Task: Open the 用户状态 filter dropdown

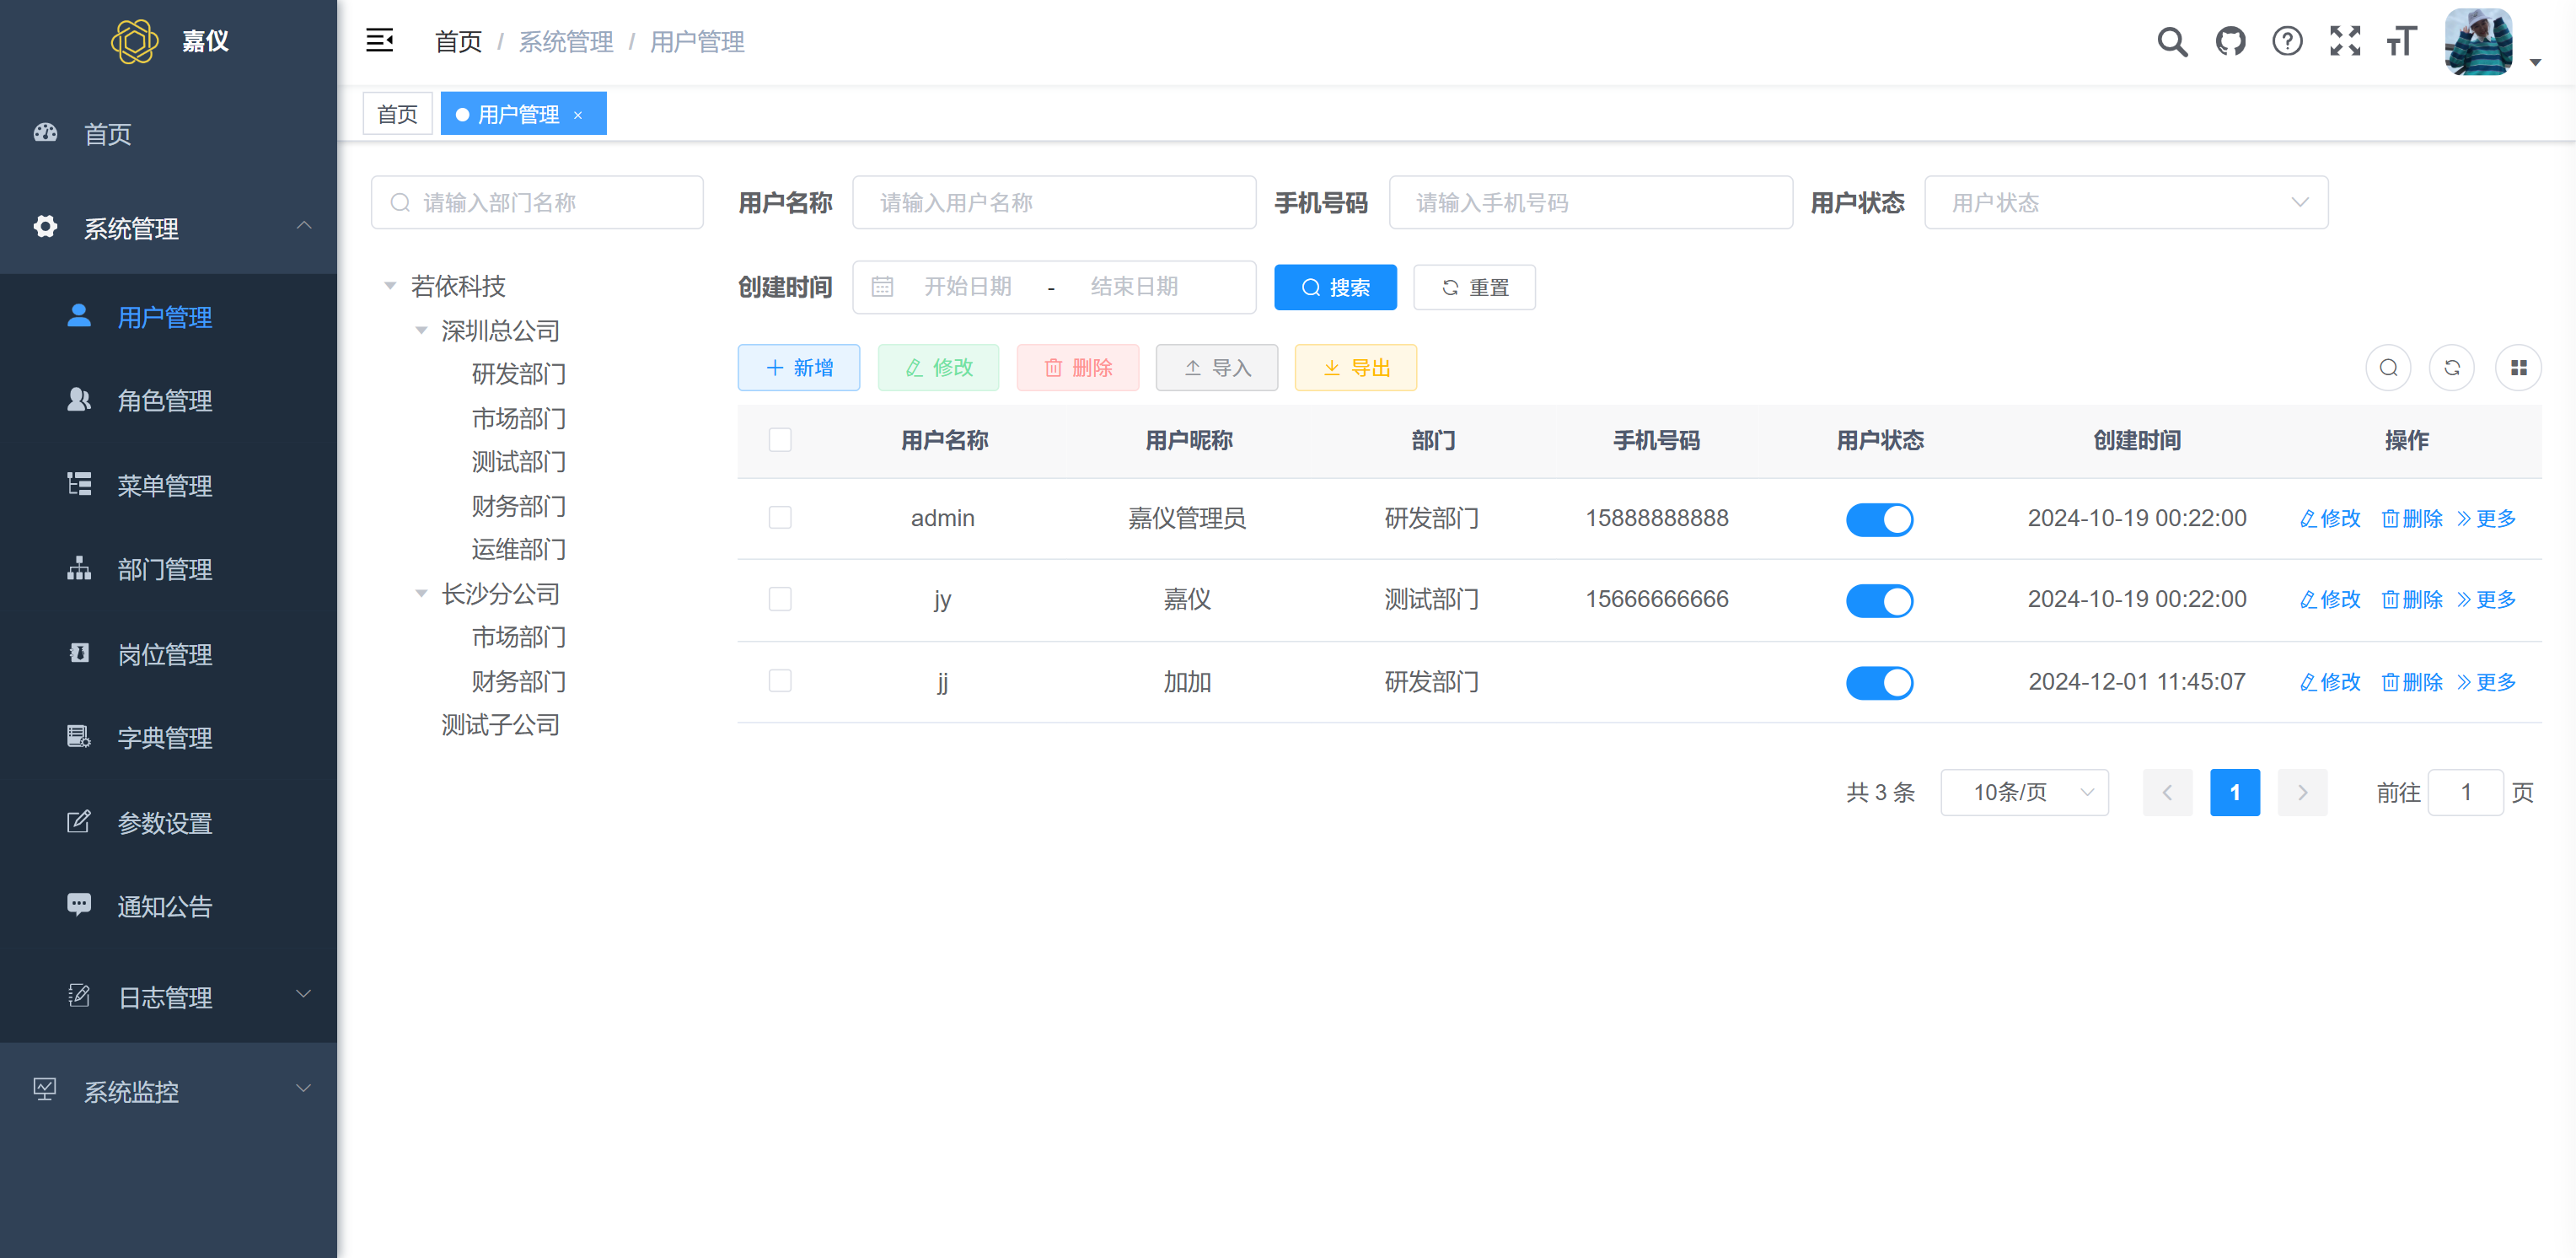Action: tap(2125, 203)
